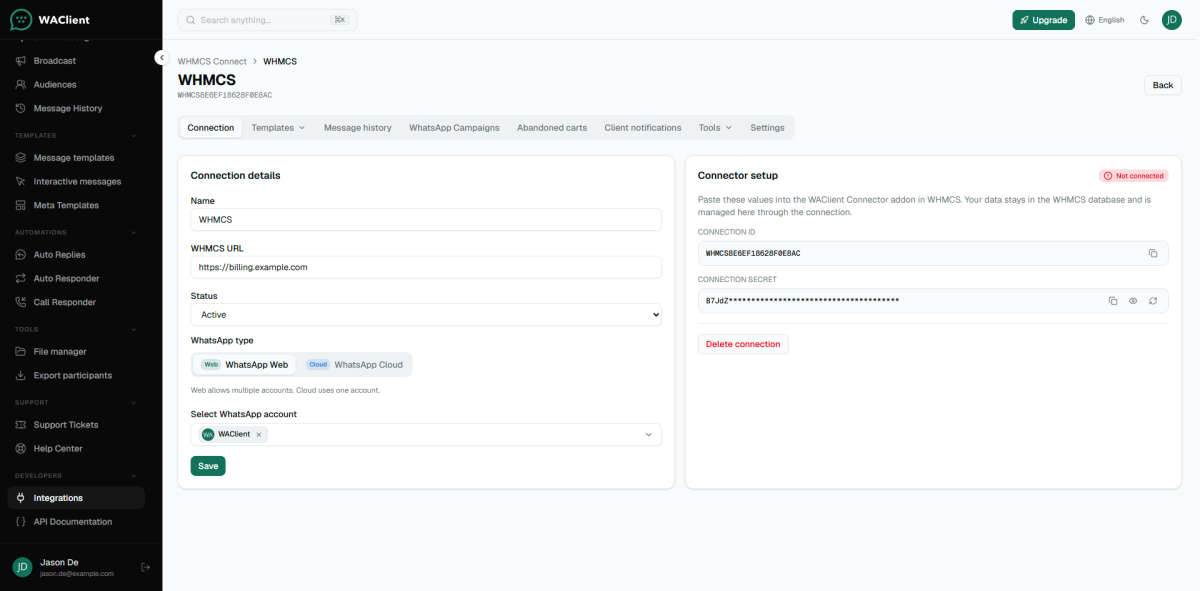Open the Integrations plug icon
Image resolution: width=1200 pixels, height=591 pixels.
click(21, 498)
